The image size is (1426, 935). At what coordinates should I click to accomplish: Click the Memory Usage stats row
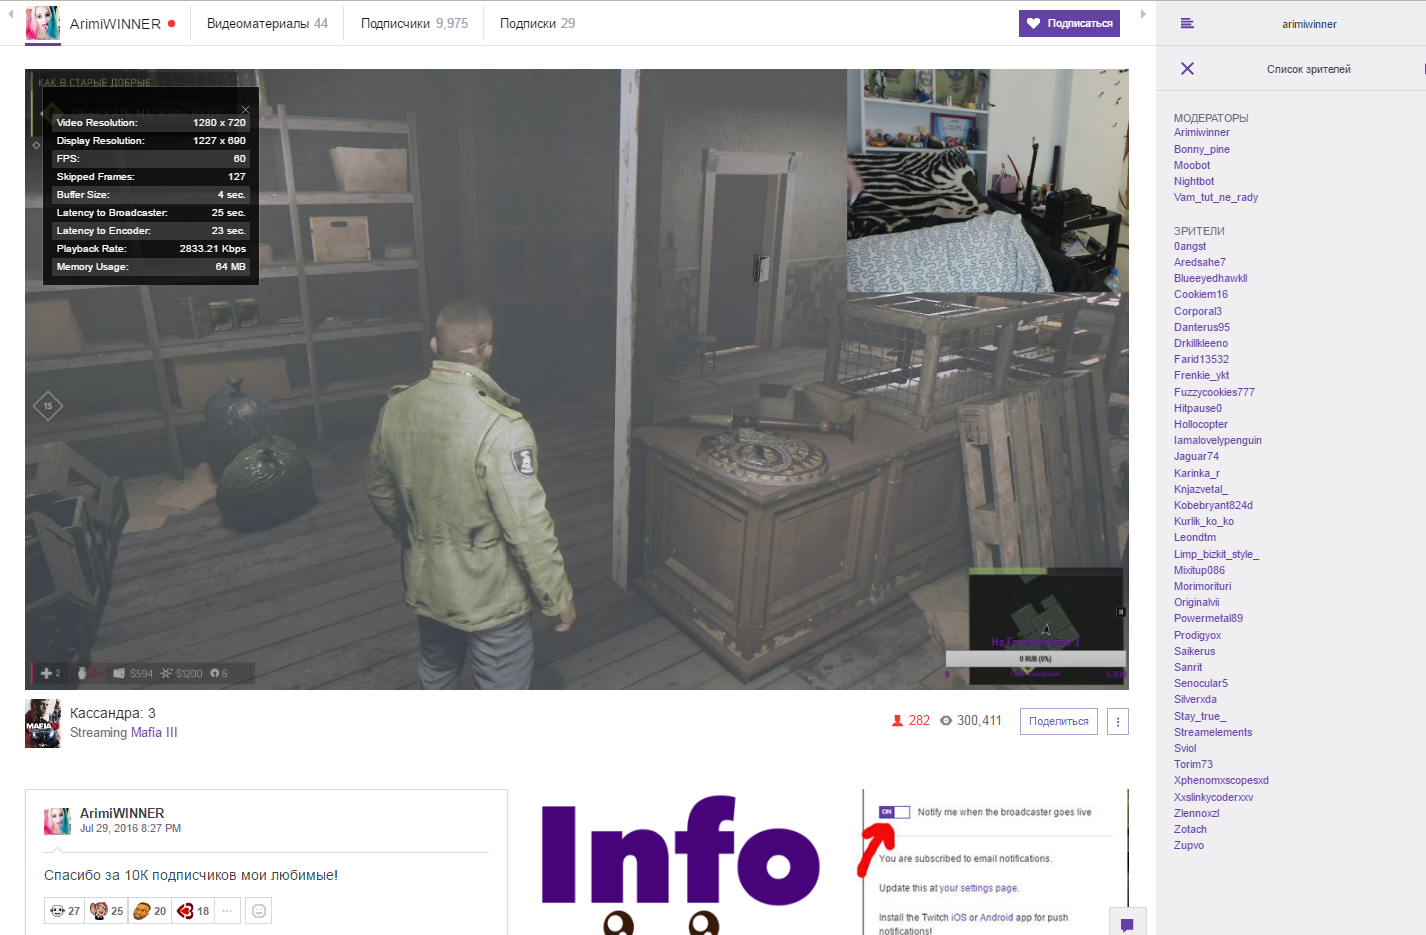tap(151, 267)
